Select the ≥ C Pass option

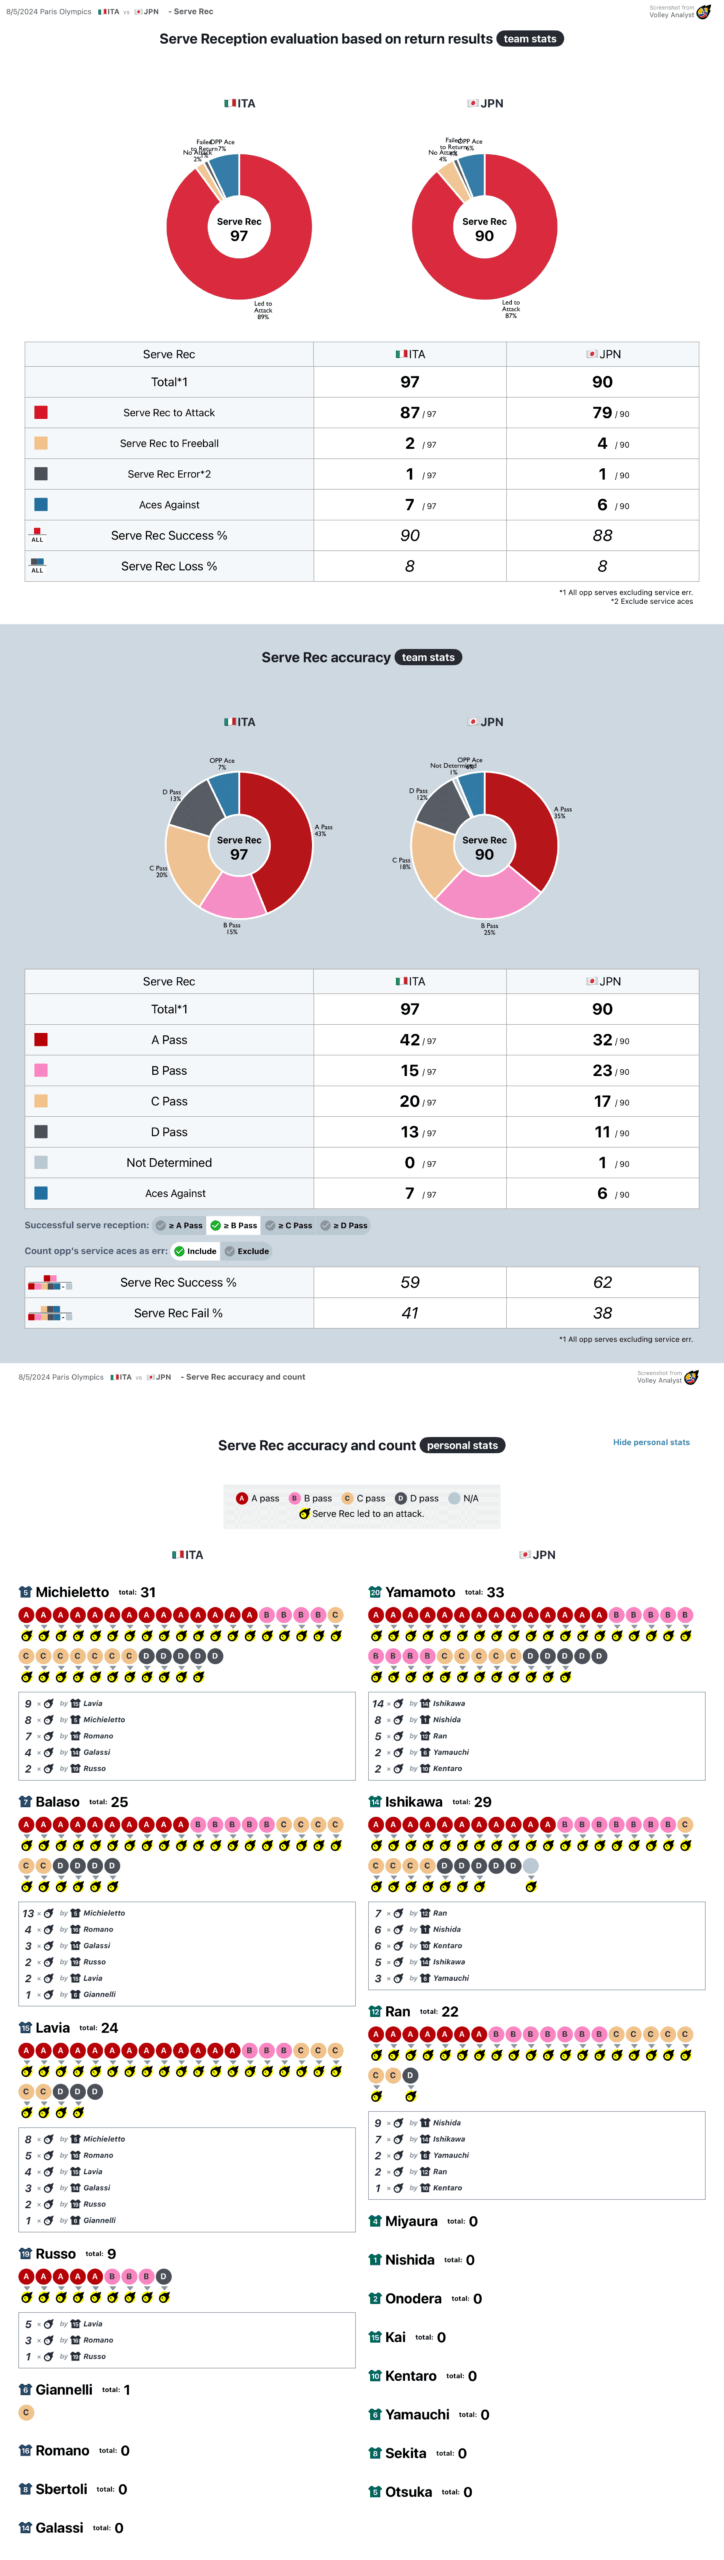pos(289,1225)
